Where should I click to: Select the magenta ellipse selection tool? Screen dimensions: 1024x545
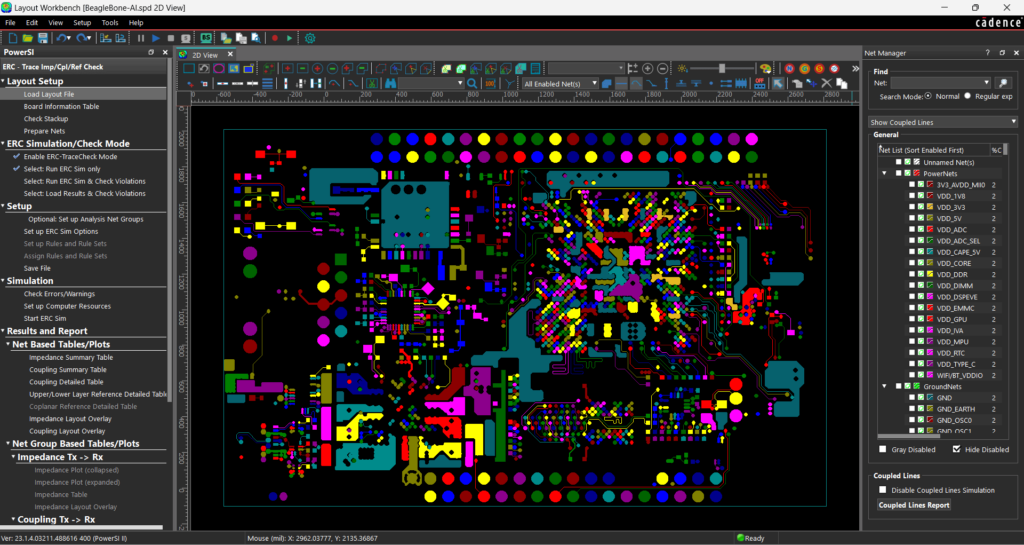coord(219,69)
